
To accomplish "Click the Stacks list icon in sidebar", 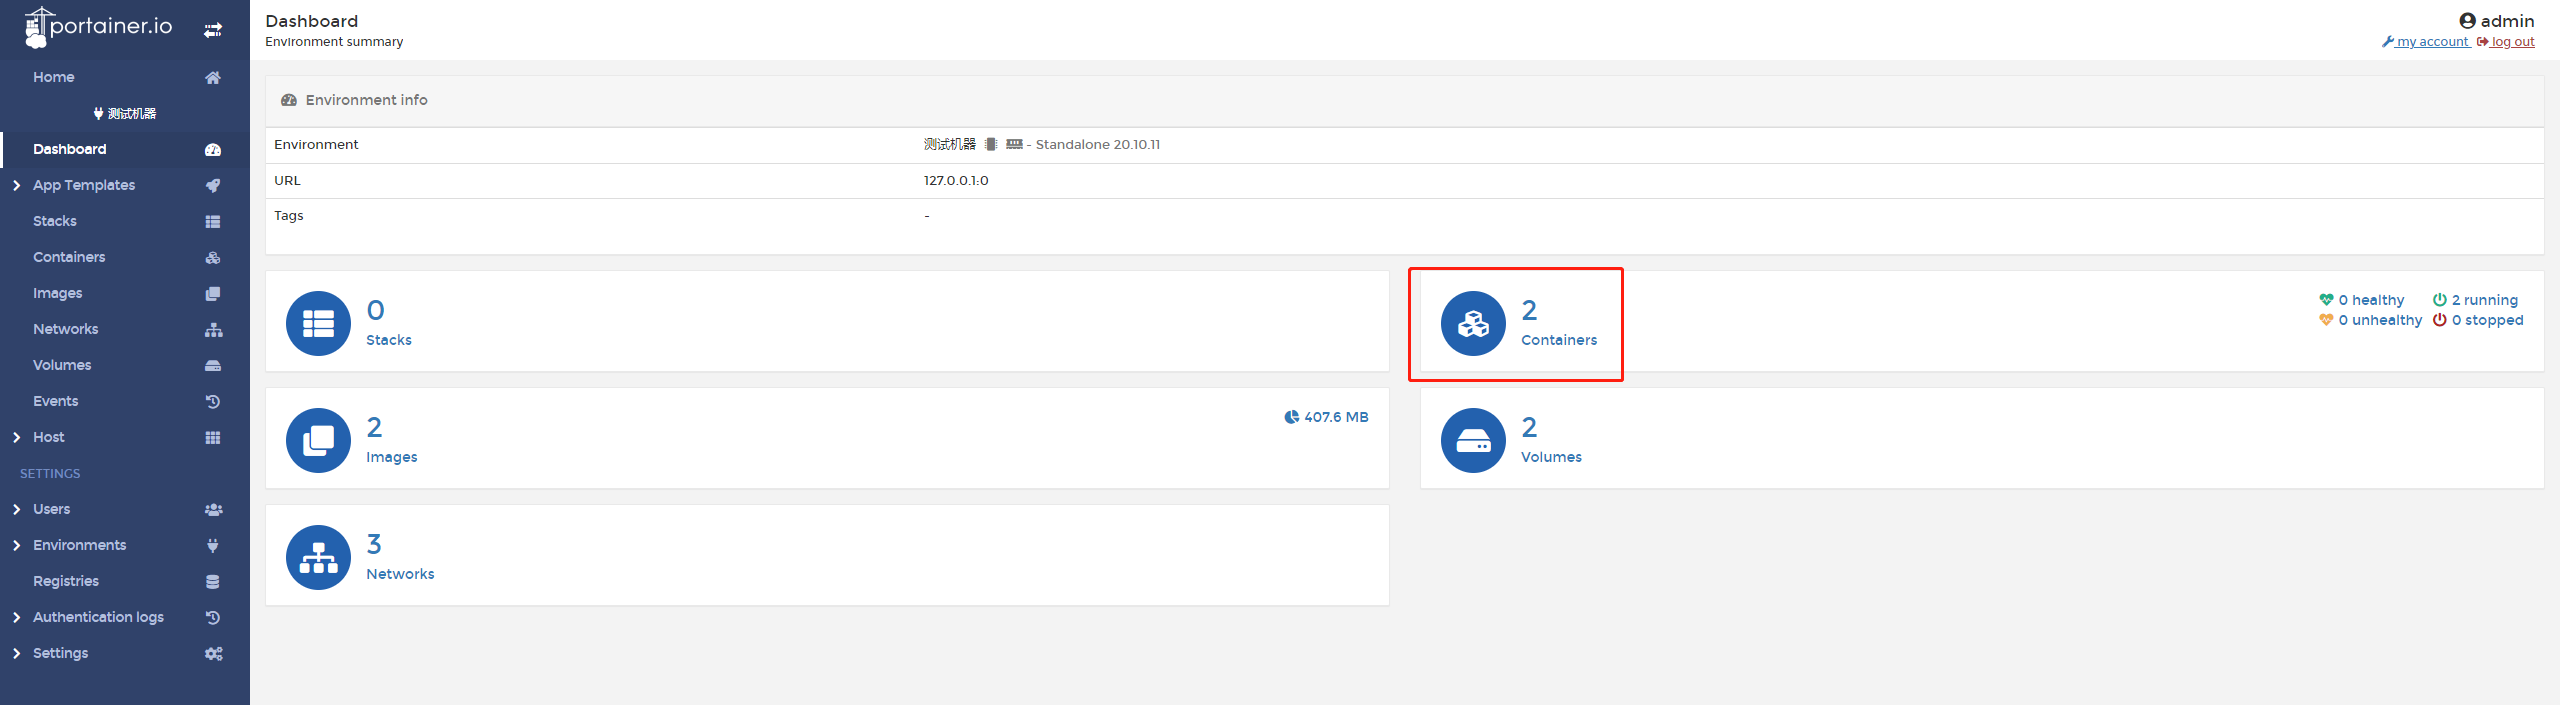I will click(x=213, y=221).
